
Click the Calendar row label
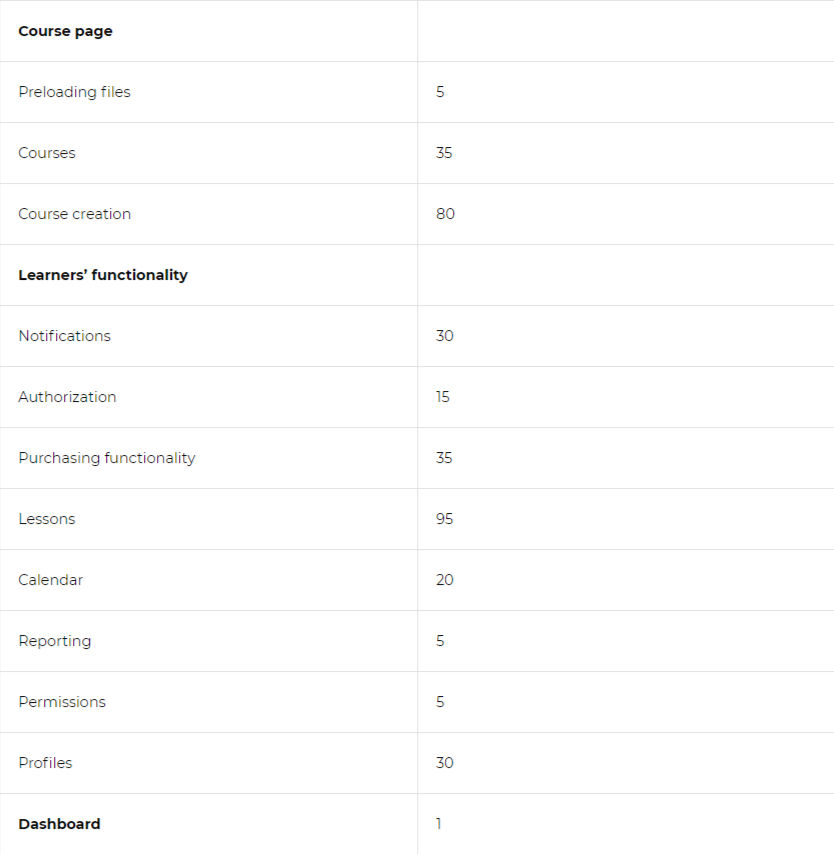click(51, 580)
